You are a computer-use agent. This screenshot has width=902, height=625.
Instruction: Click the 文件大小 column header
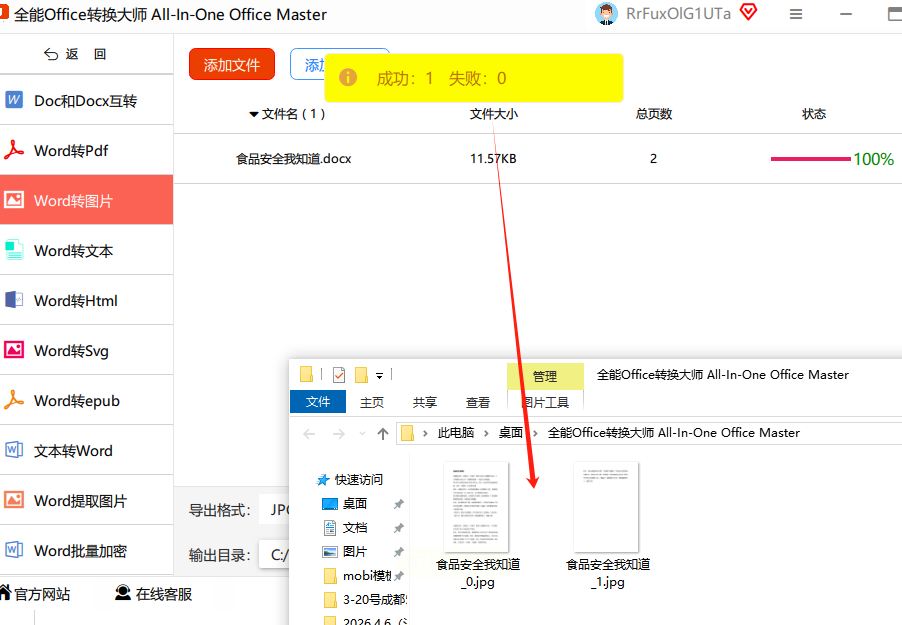coord(493,114)
